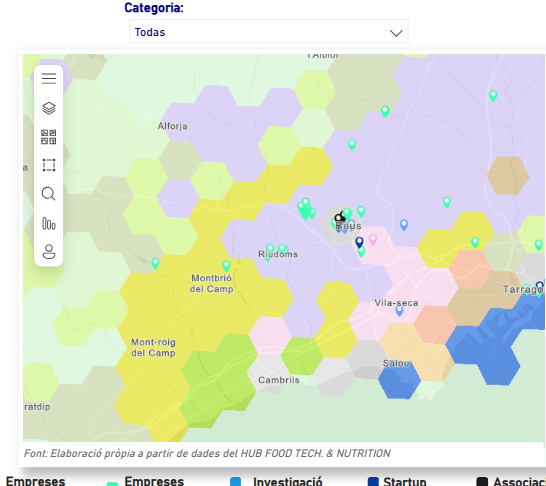The width and height of the screenshot is (546, 486).
Task: Click the dropdown chevron arrow beside Todas
Action: click(396, 33)
